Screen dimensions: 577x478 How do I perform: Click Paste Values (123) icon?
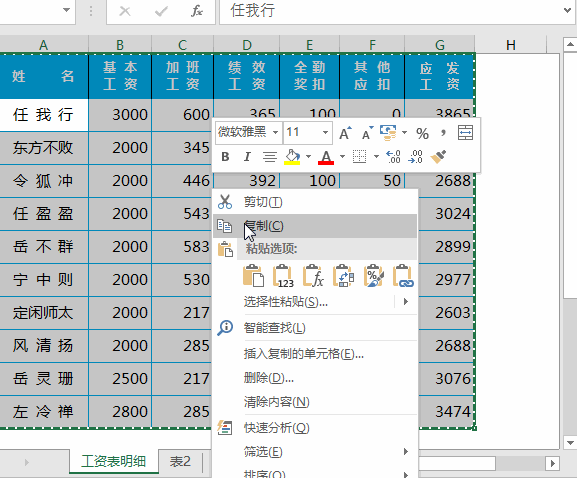tap(283, 276)
